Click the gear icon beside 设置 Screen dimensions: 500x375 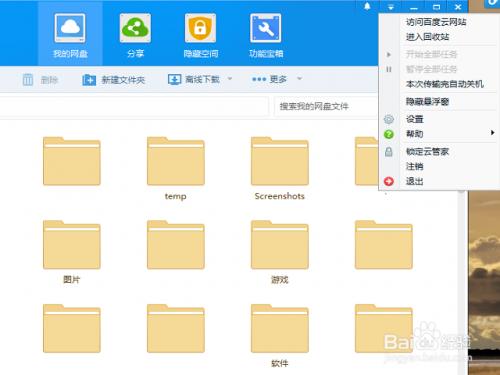tap(389, 119)
